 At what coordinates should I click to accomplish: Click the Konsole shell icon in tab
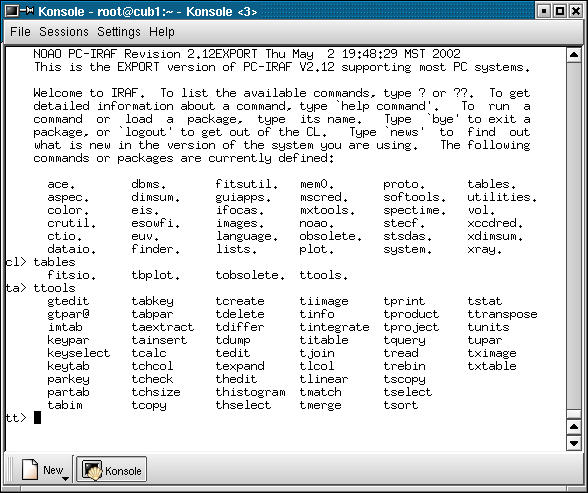(92, 470)
